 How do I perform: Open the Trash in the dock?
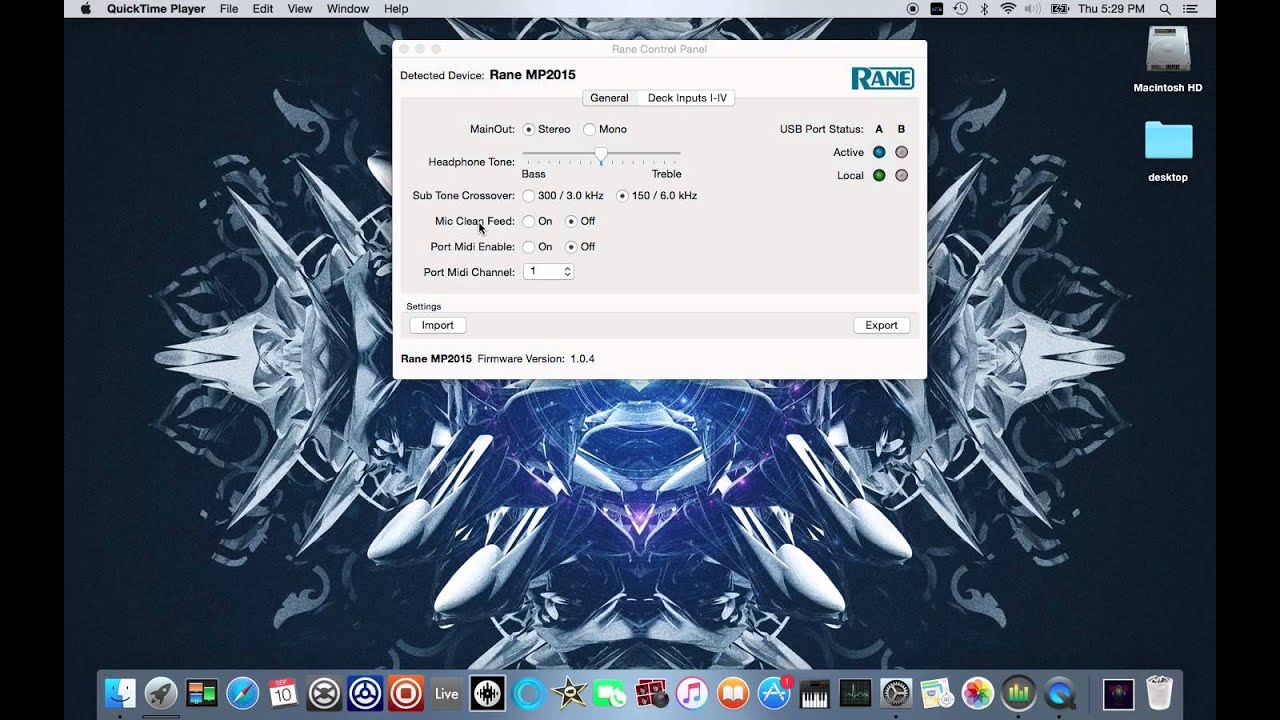pos(1159,693)
